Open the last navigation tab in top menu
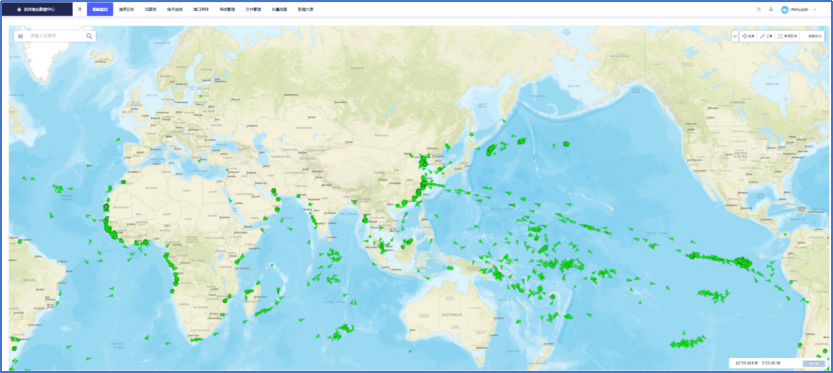 (305, 10)
